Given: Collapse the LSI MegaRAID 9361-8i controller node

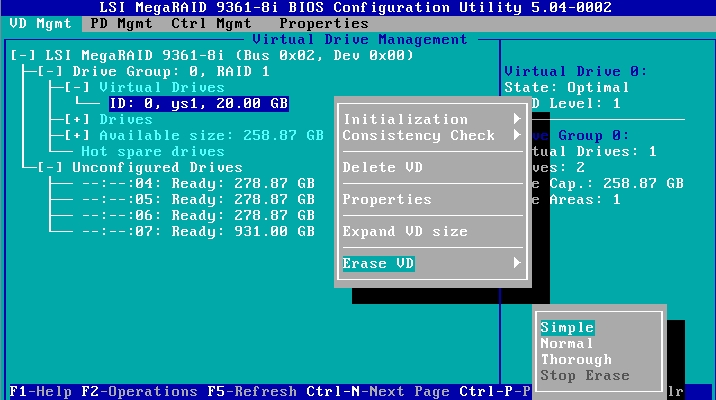Looking at the screenshot, I should point(23,56).
